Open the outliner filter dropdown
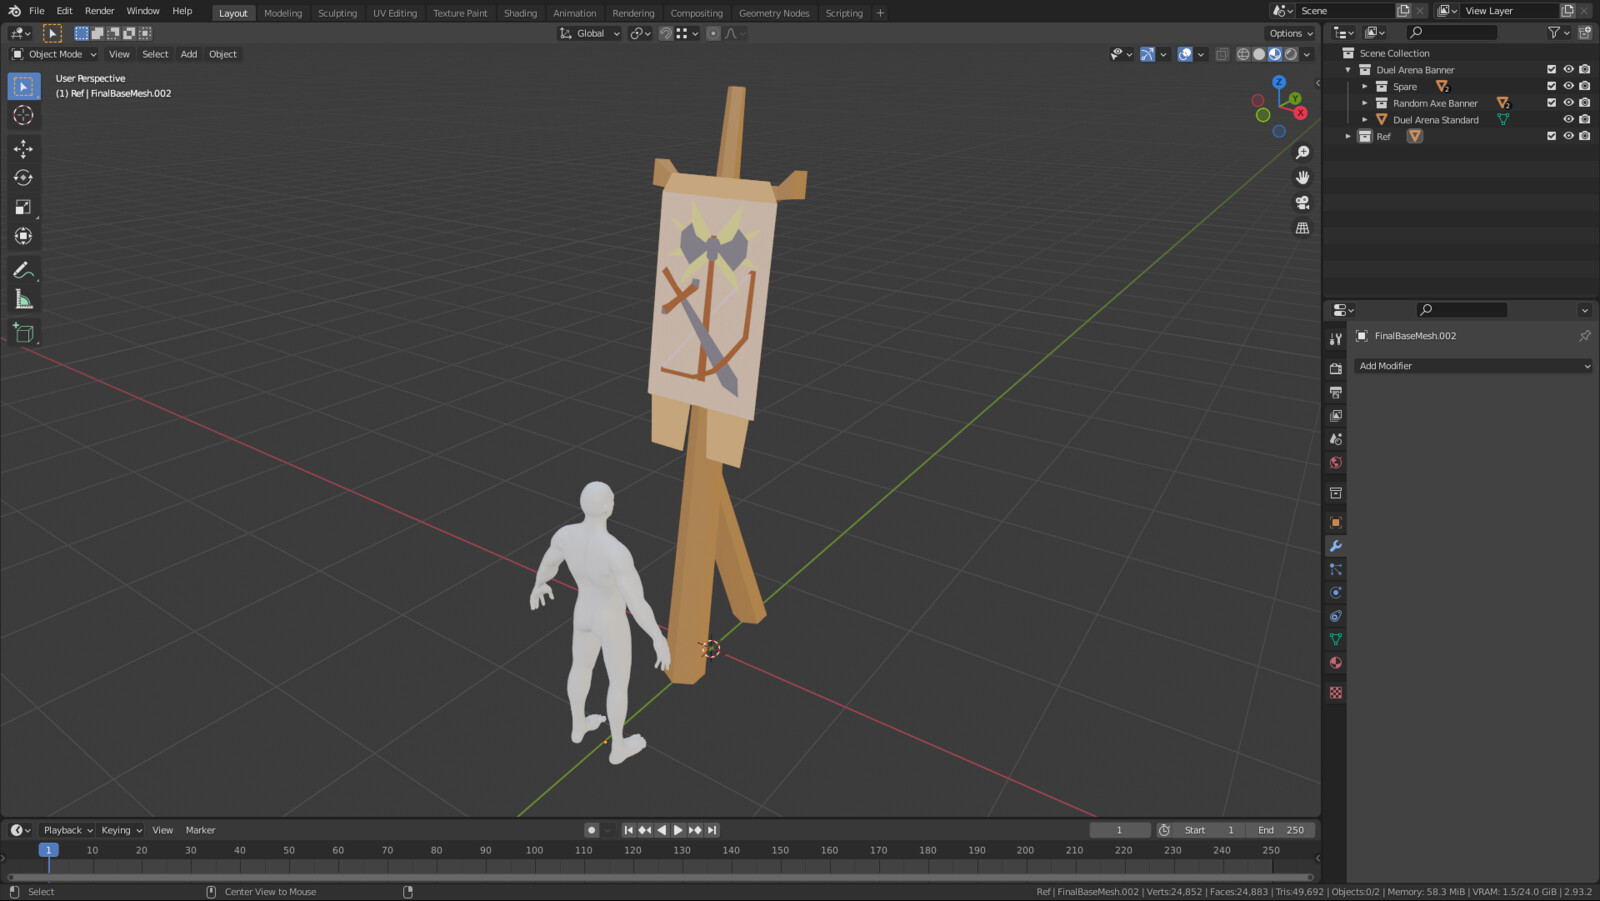The height and width of the screenshot is (901, 1600). coord(1558,33)
